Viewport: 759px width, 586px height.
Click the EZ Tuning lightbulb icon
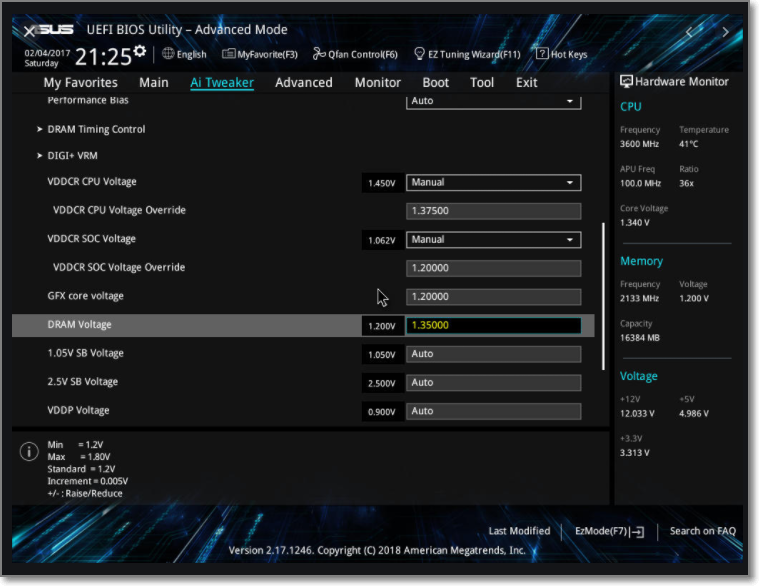tap(419, 54)
